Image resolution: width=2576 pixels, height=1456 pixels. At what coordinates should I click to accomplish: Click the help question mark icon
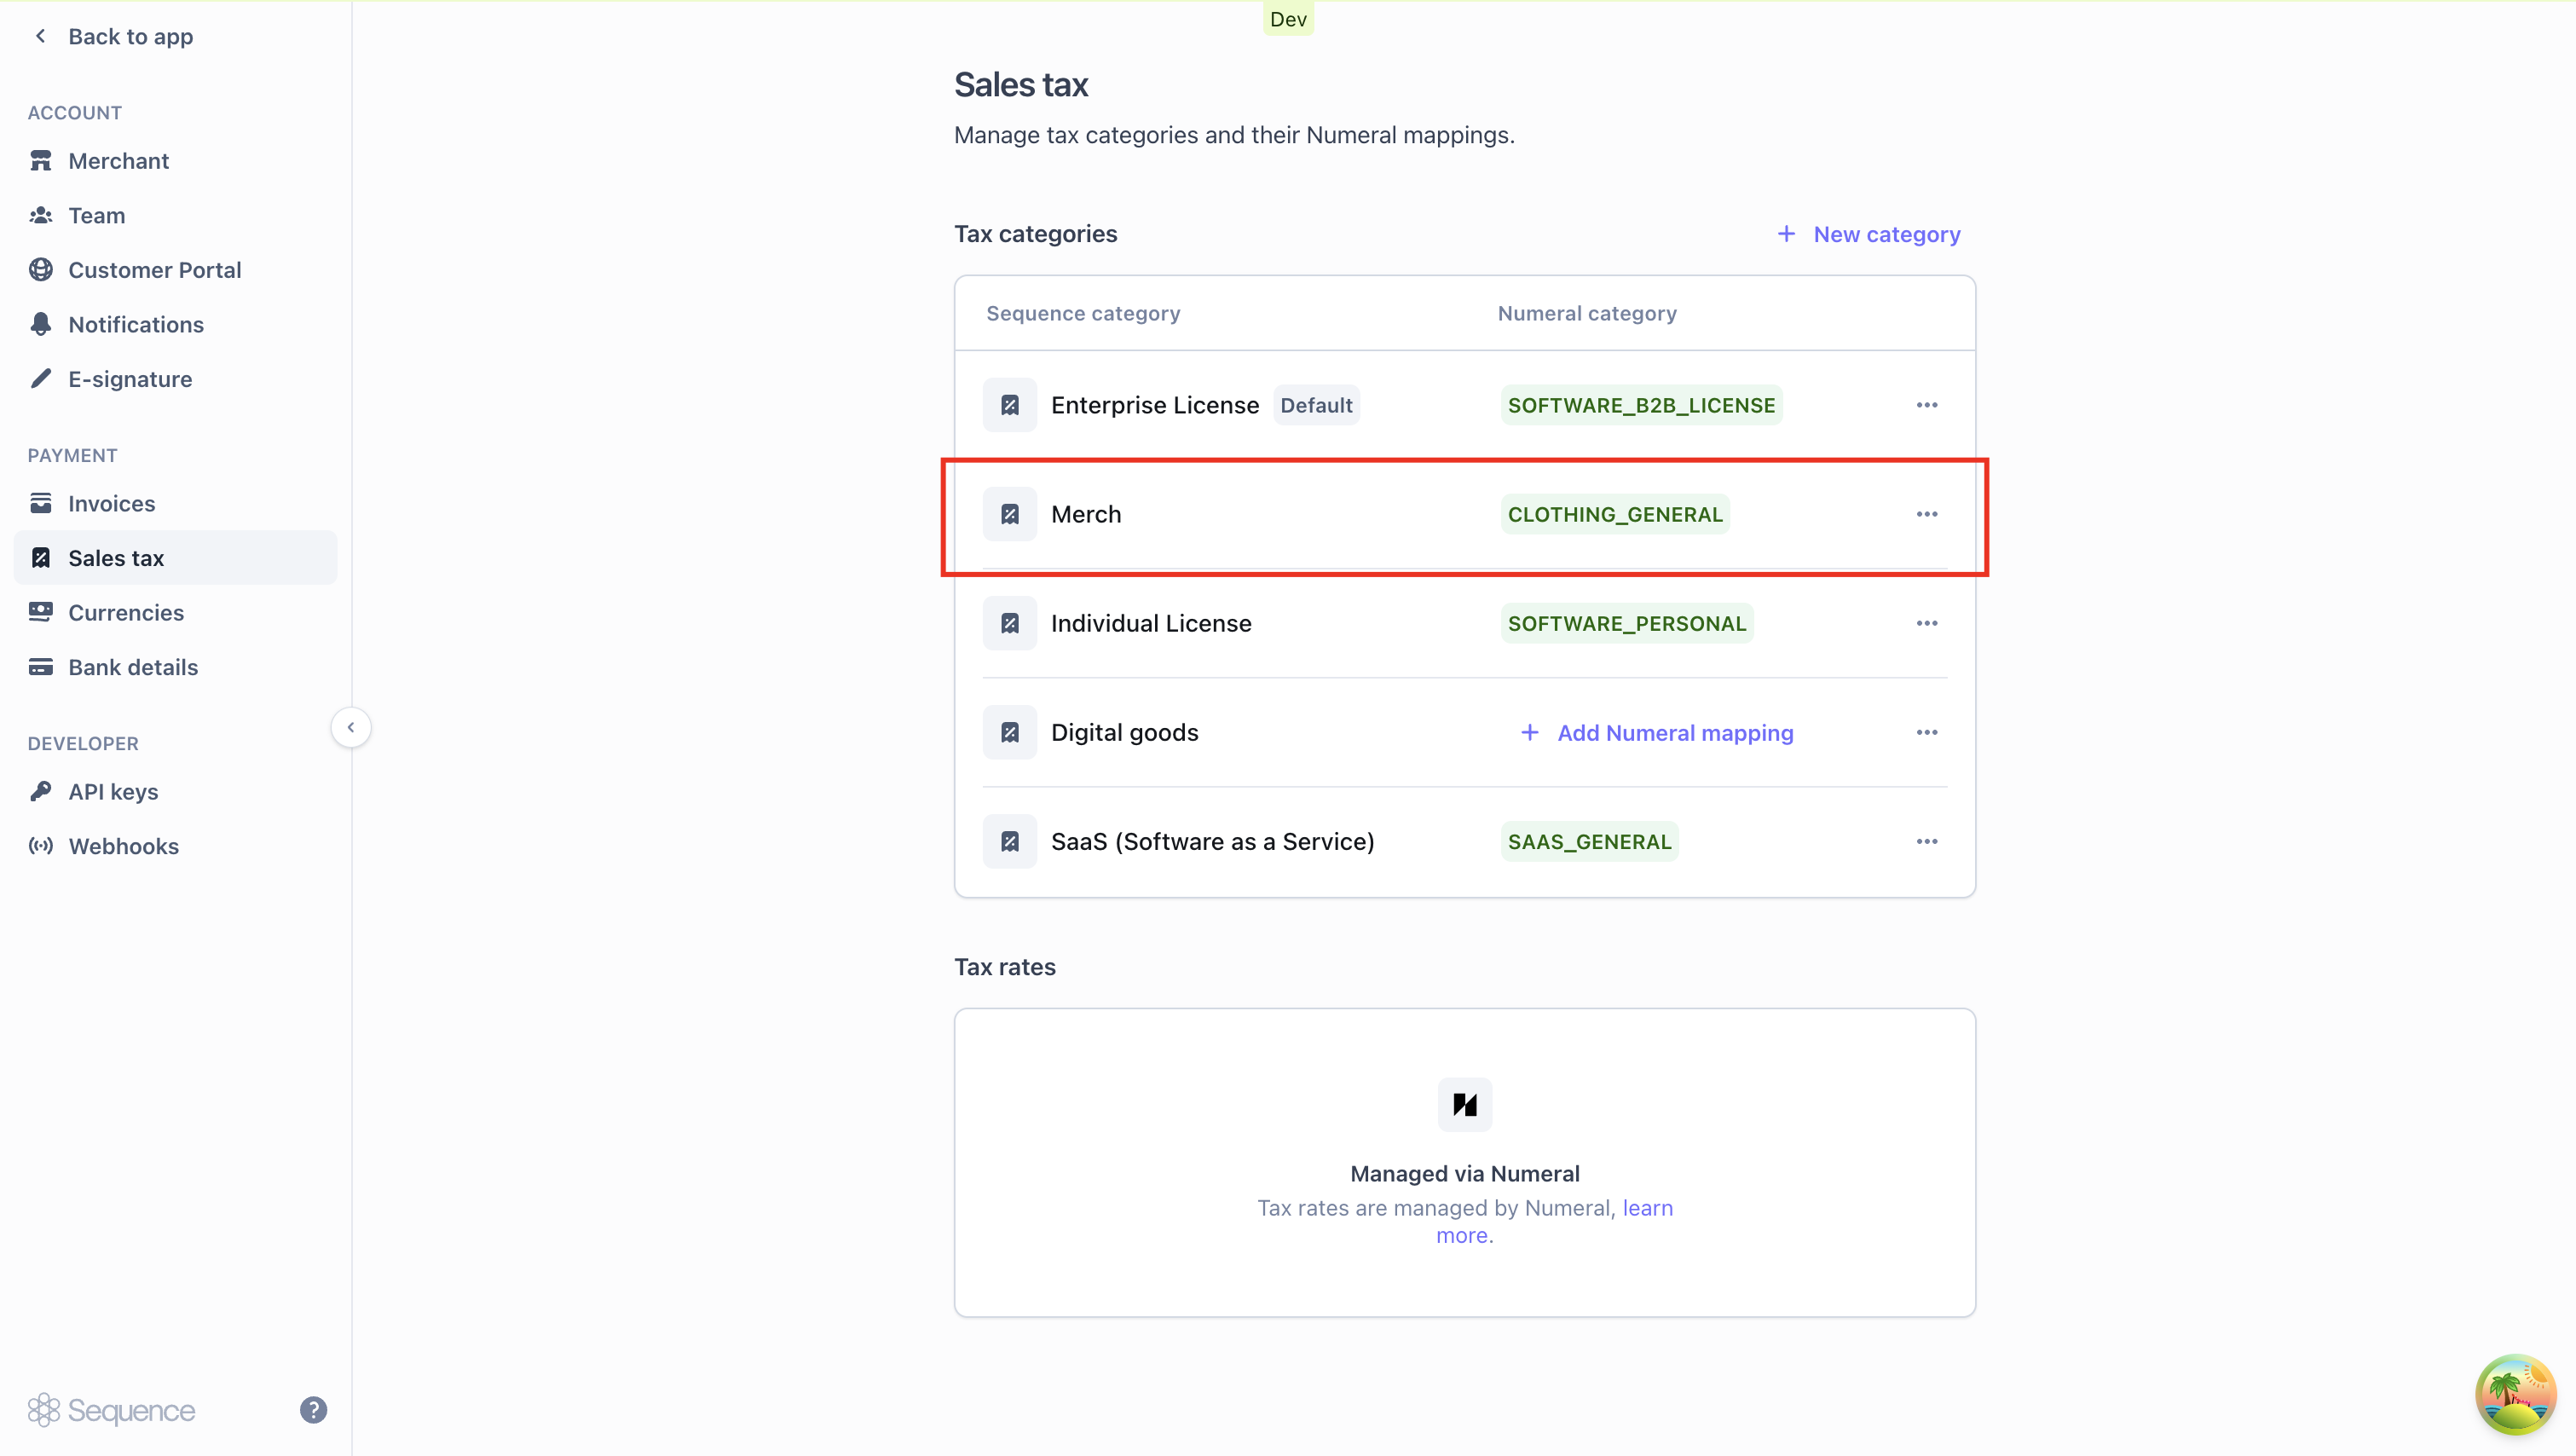313,1410
